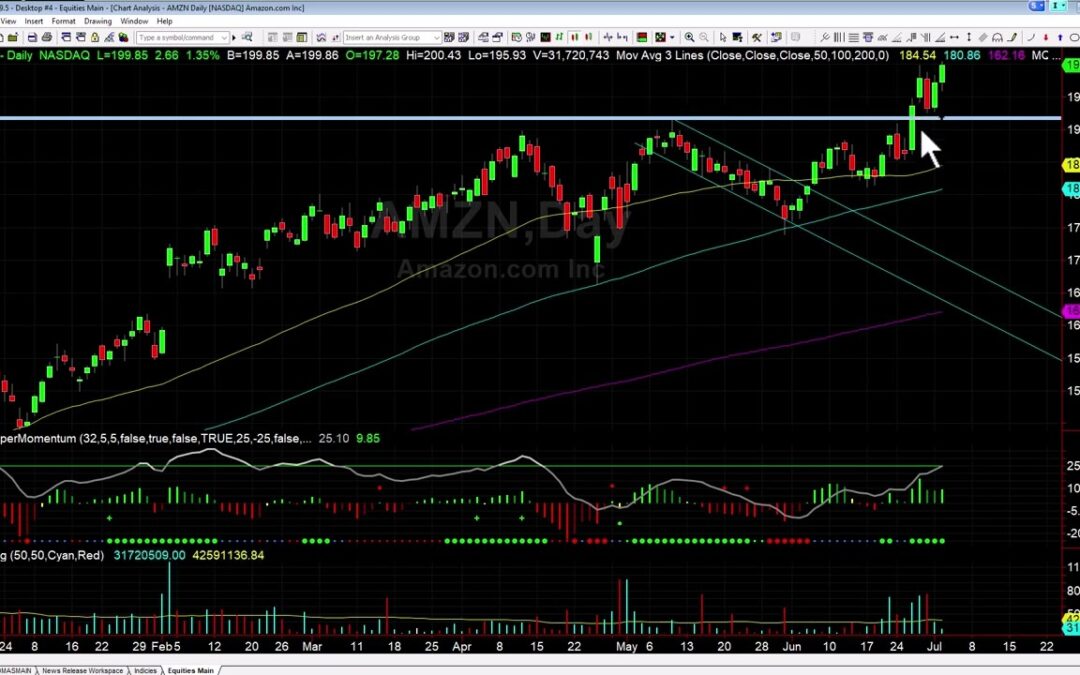This screenshot has width=1080, height=675.
Task: Select the blue up arrow drawing tool
Action: 1060,37
